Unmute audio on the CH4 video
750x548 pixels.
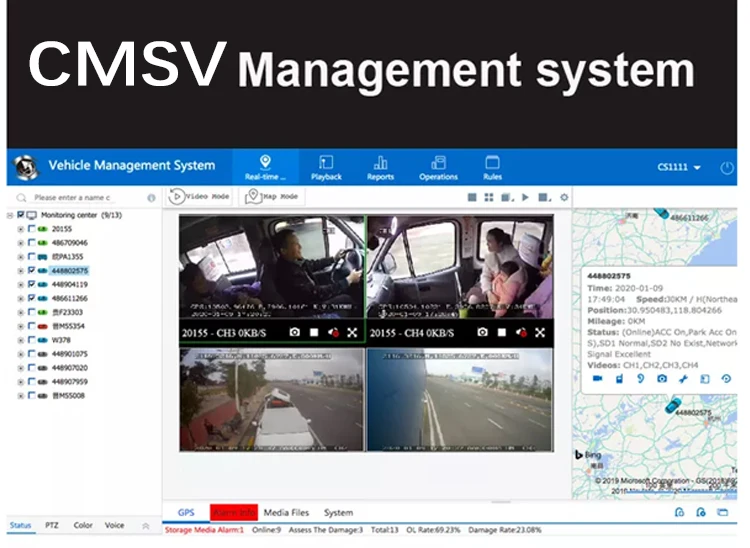(521, 332)
